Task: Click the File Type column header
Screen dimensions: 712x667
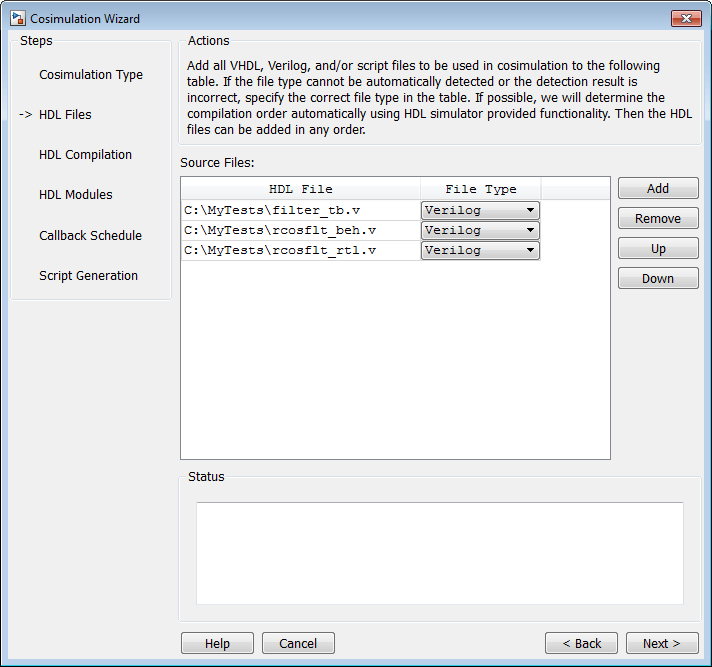Action: (480, 189)
